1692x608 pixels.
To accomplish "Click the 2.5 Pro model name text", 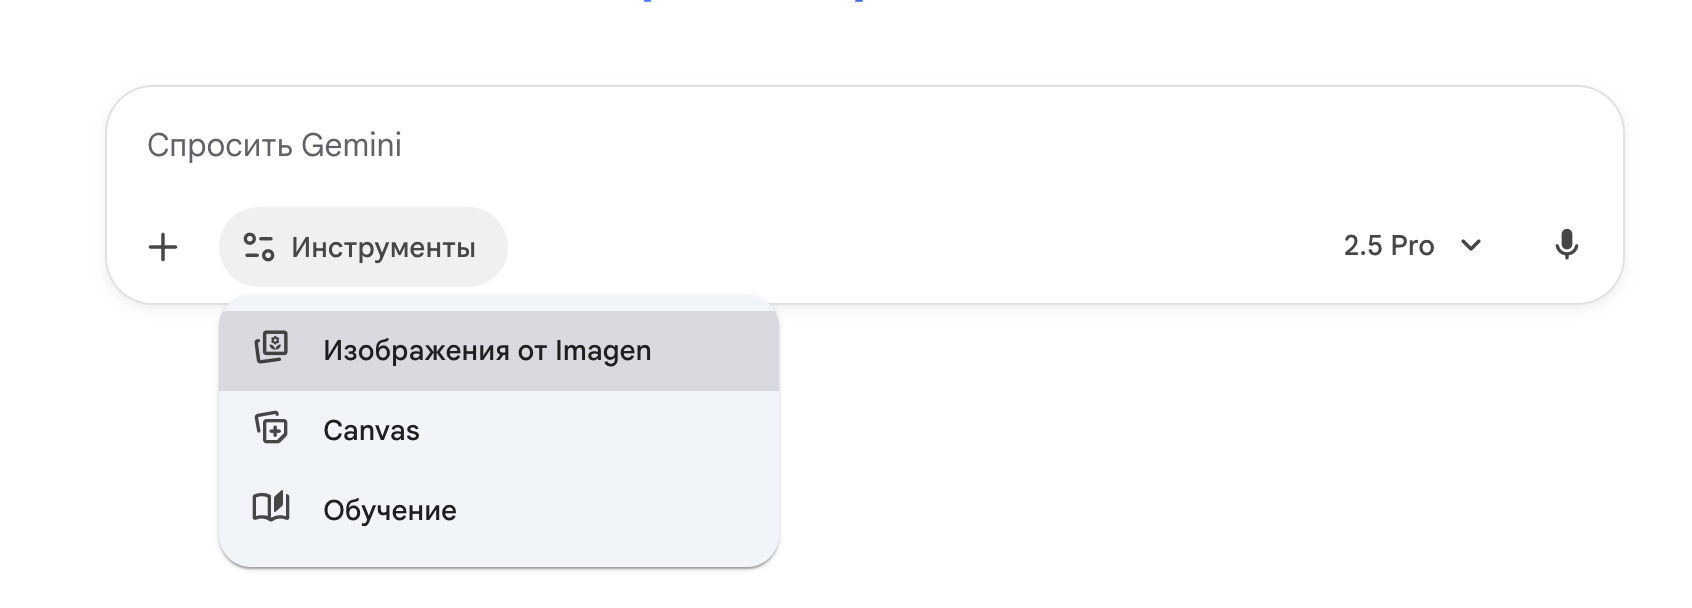I will pos(1388,246).
